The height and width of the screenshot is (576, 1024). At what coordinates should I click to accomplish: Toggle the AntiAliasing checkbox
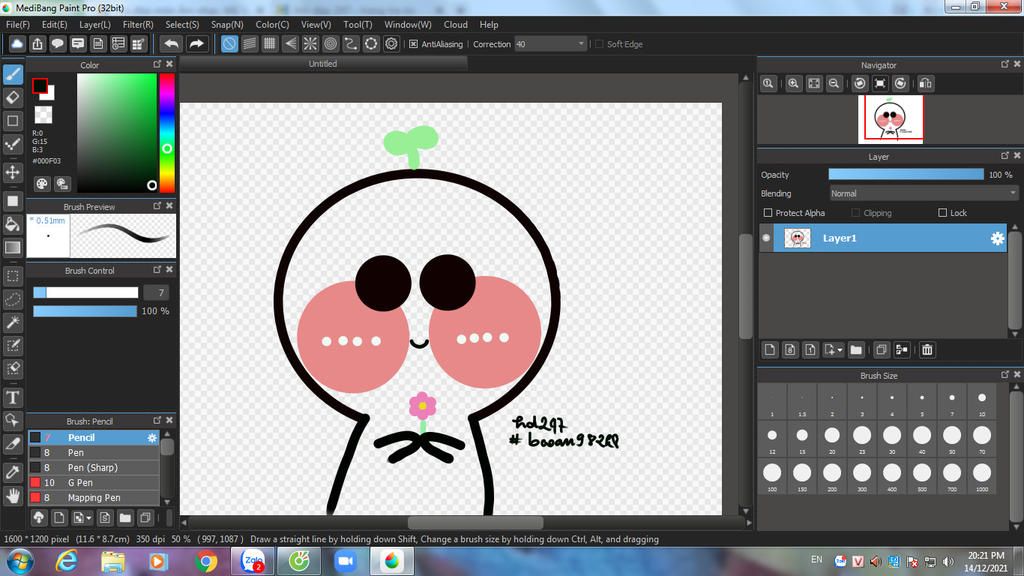pos(413,44)
